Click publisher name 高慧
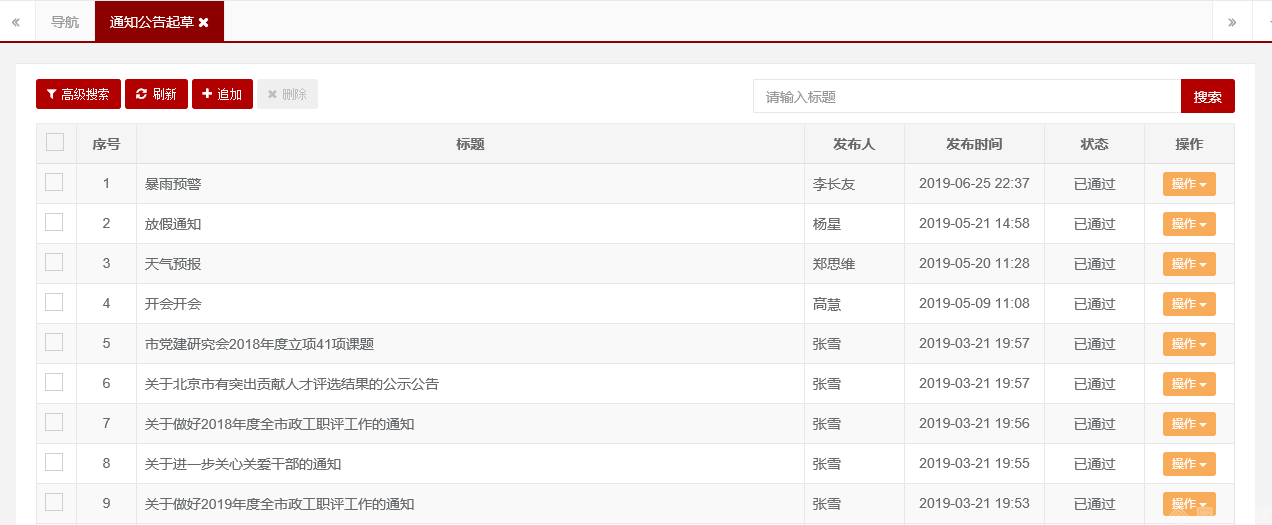This screenshot has width=1272, height=525. pos(827,304)
